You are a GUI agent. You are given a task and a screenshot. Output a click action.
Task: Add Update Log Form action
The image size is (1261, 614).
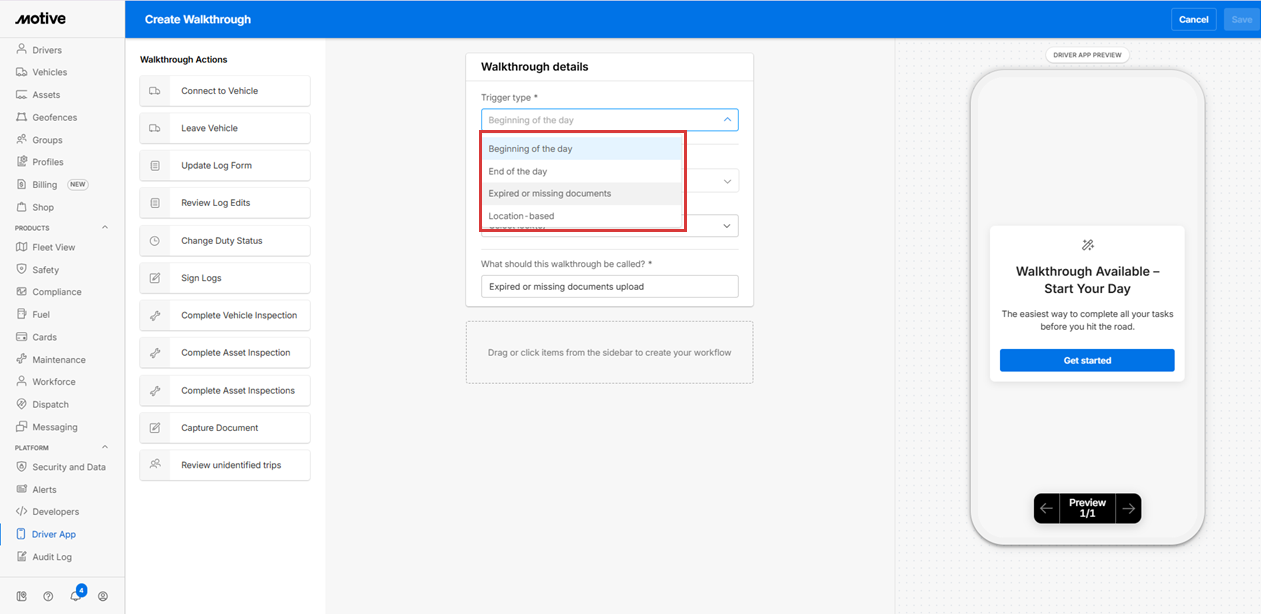225,165
